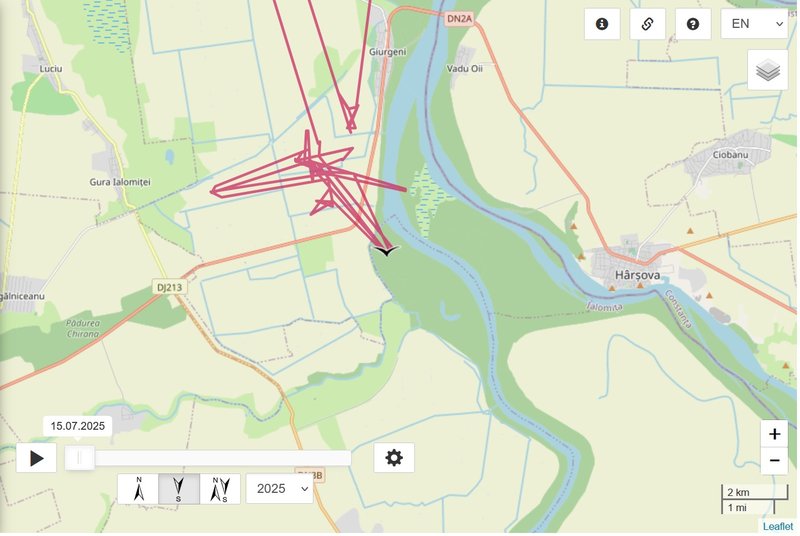The width and height of the screenshot is (800, 536).
Task: Zoom in with the plus button
Action: click(774, 434)
